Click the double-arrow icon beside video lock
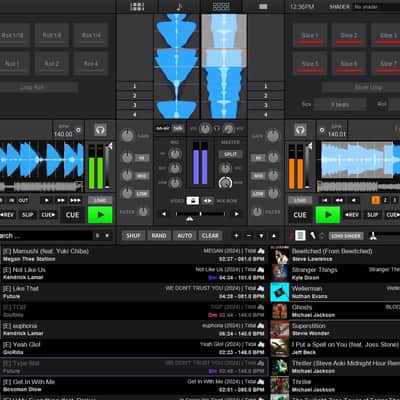The height and width of the screenshot is (400, 400). click(207, 201)
